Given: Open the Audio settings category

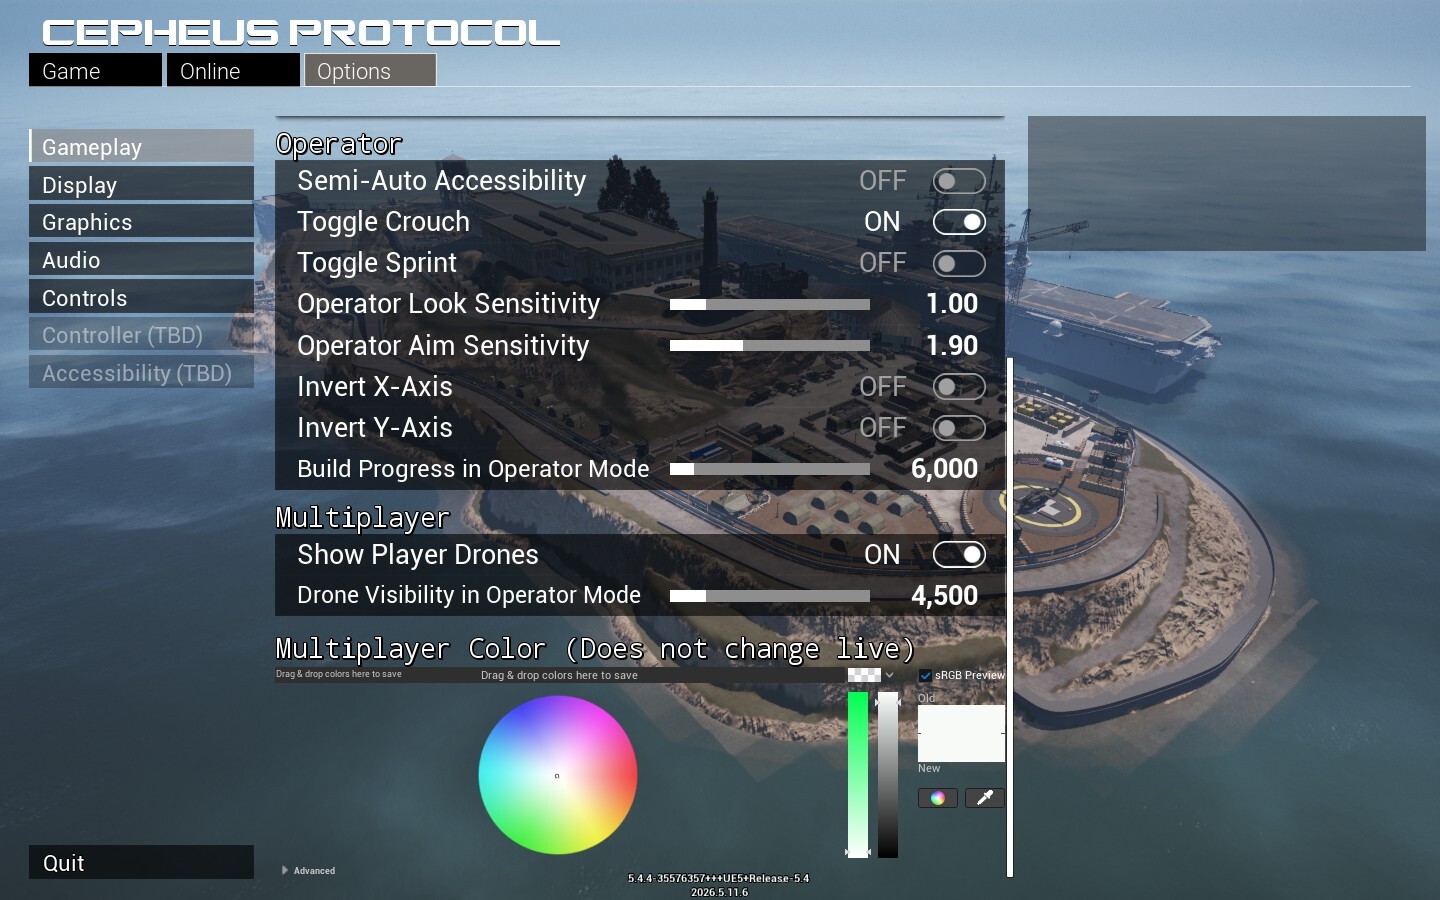Looking at the screenshot, I should [141, 260].
